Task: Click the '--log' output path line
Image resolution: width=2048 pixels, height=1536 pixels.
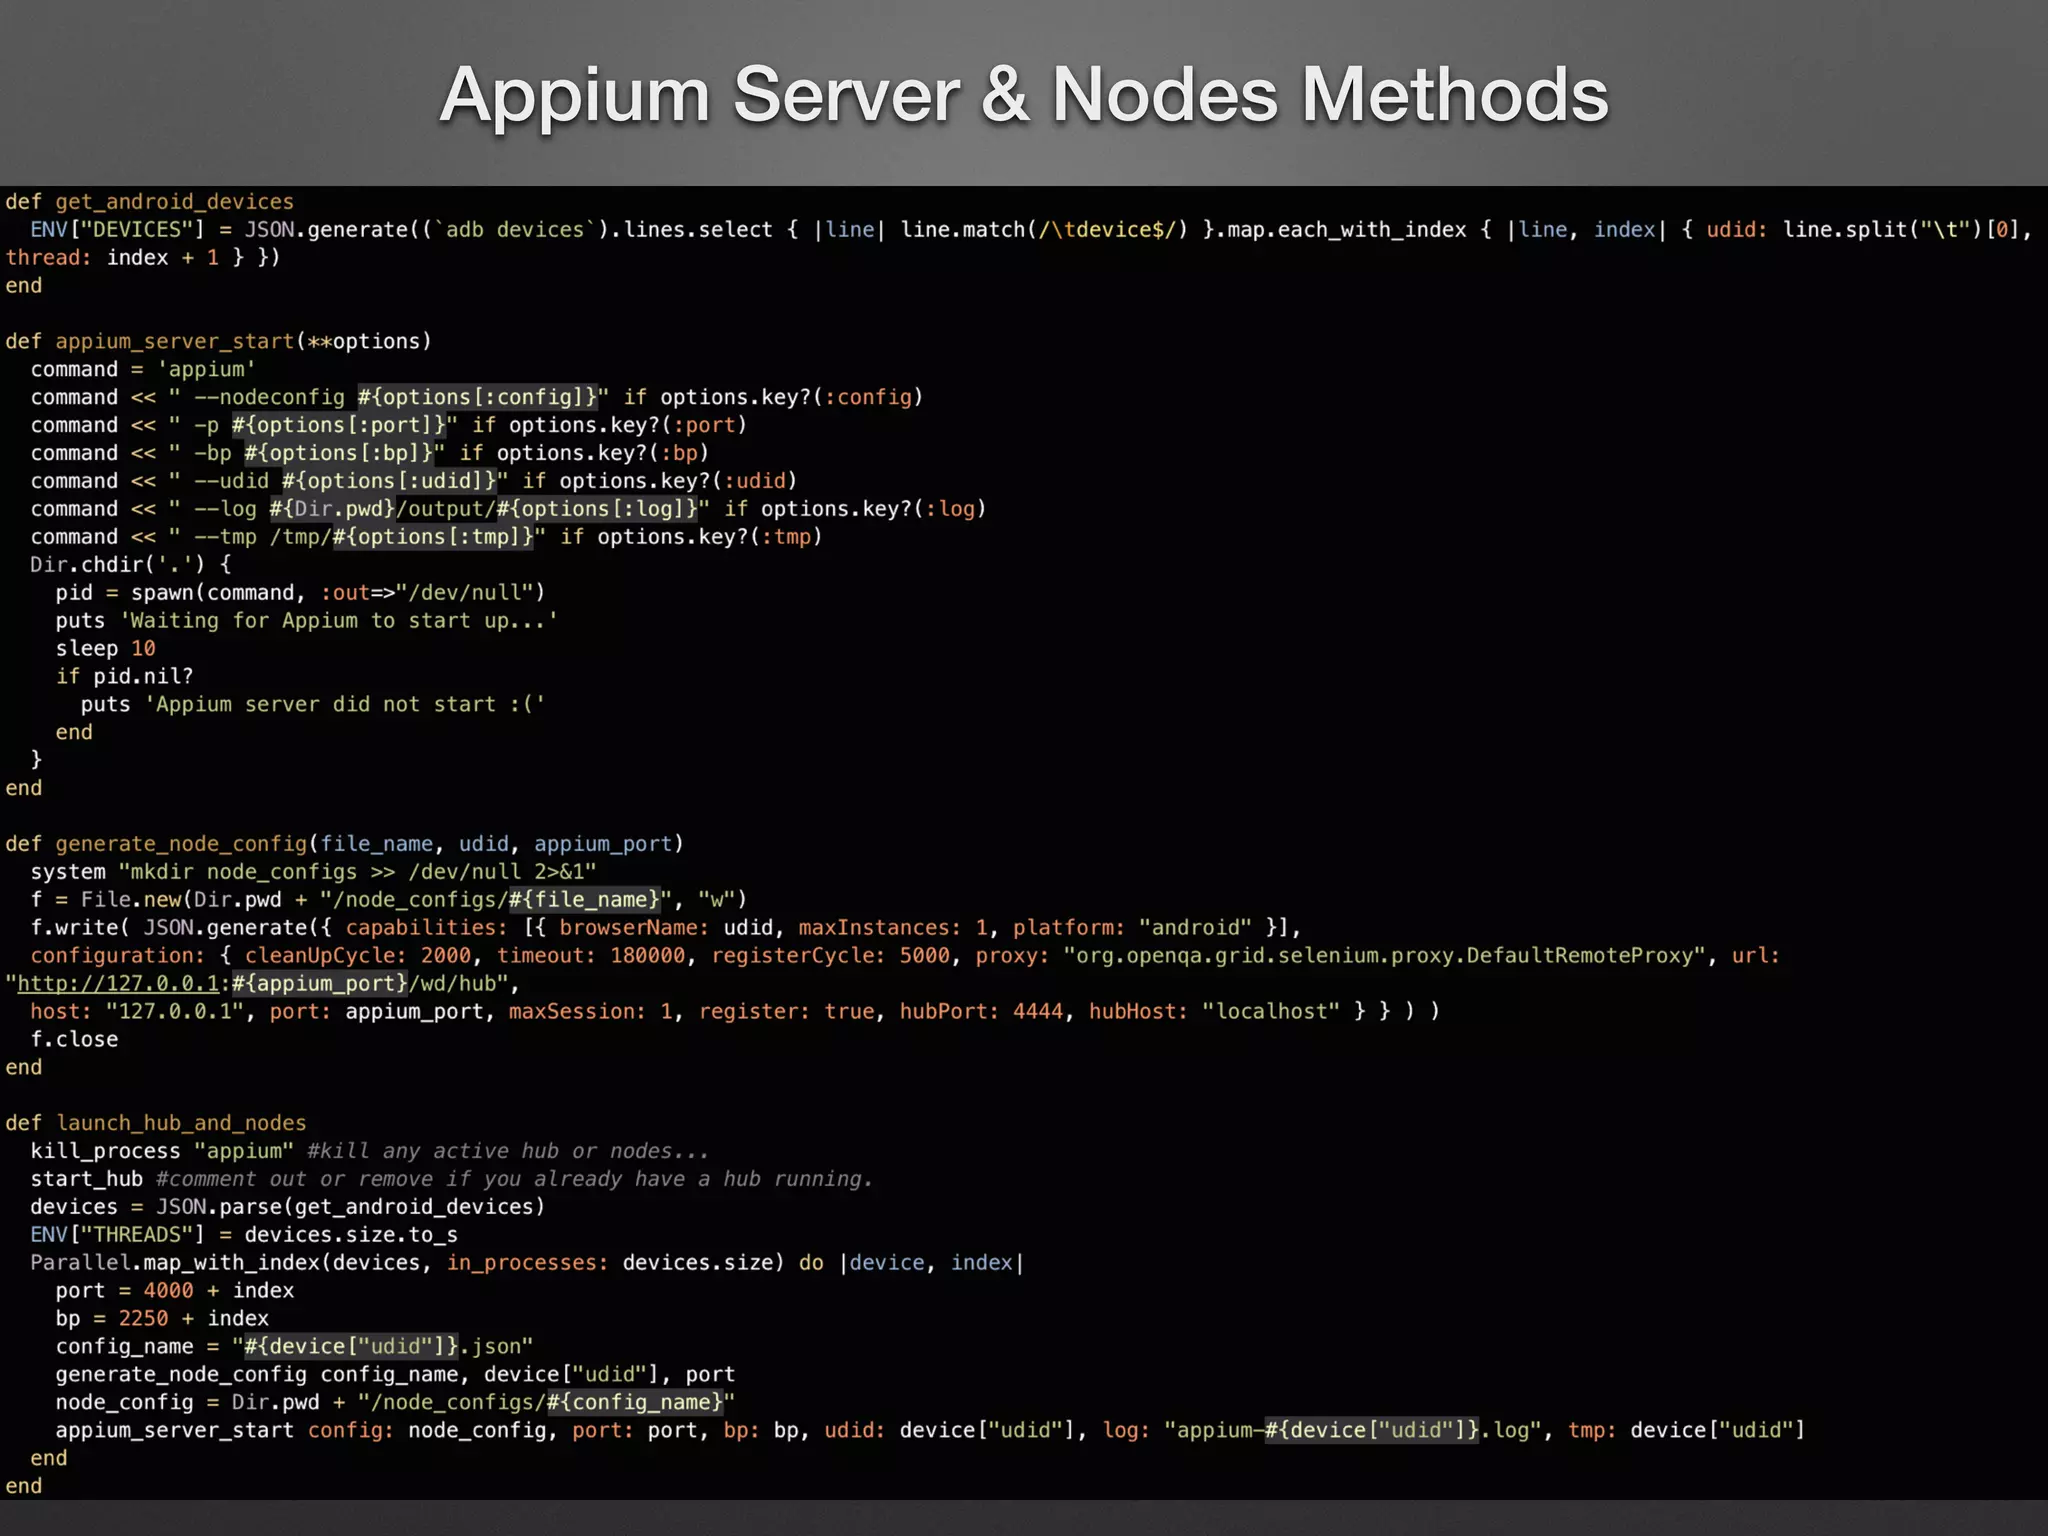Action: pyautogui.click(x=508, y=510)
